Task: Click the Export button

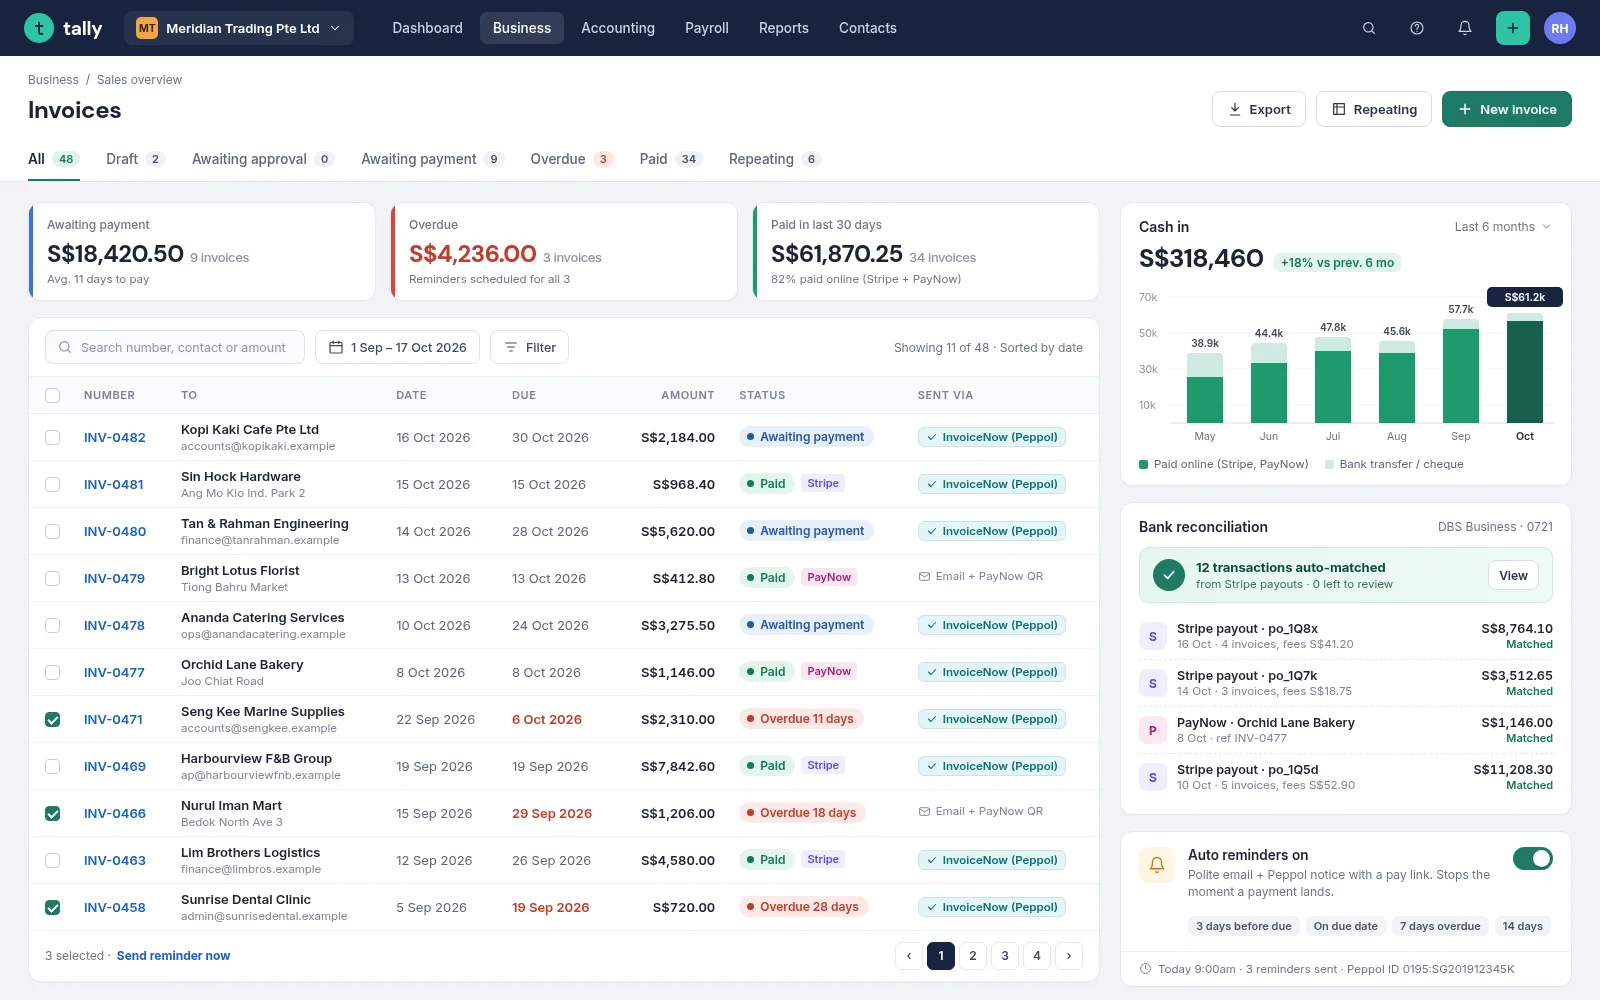Action: [x=1259, y=109]
